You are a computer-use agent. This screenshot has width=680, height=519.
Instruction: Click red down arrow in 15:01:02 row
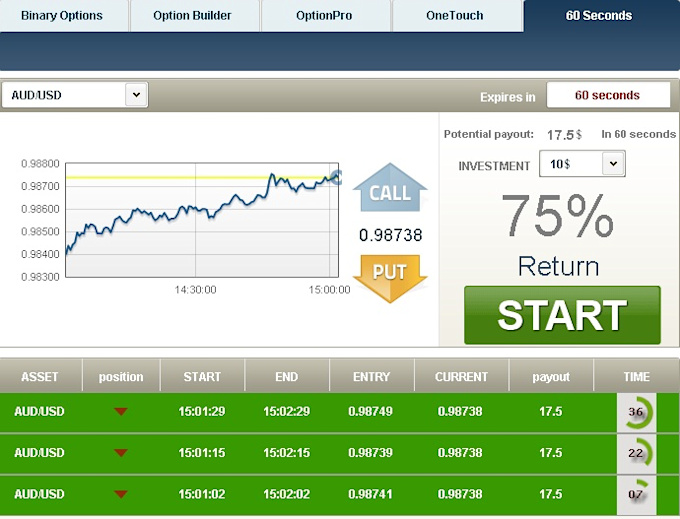tap(121, 494)
